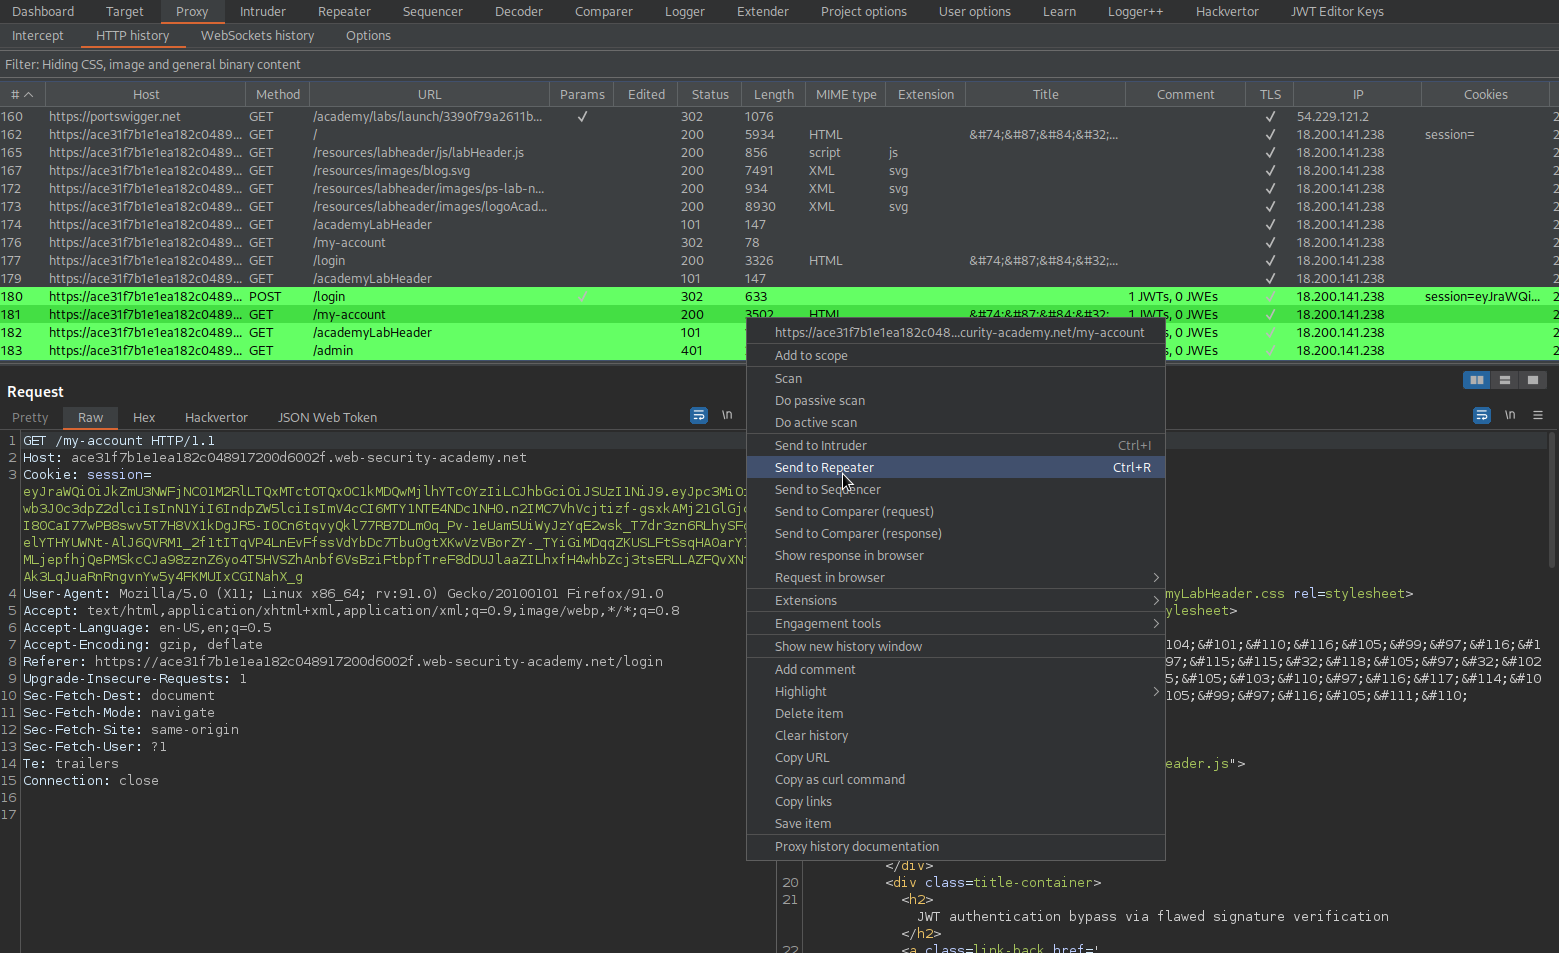
Task: Sort history by the Host column
Action: (x=146, y=95)
